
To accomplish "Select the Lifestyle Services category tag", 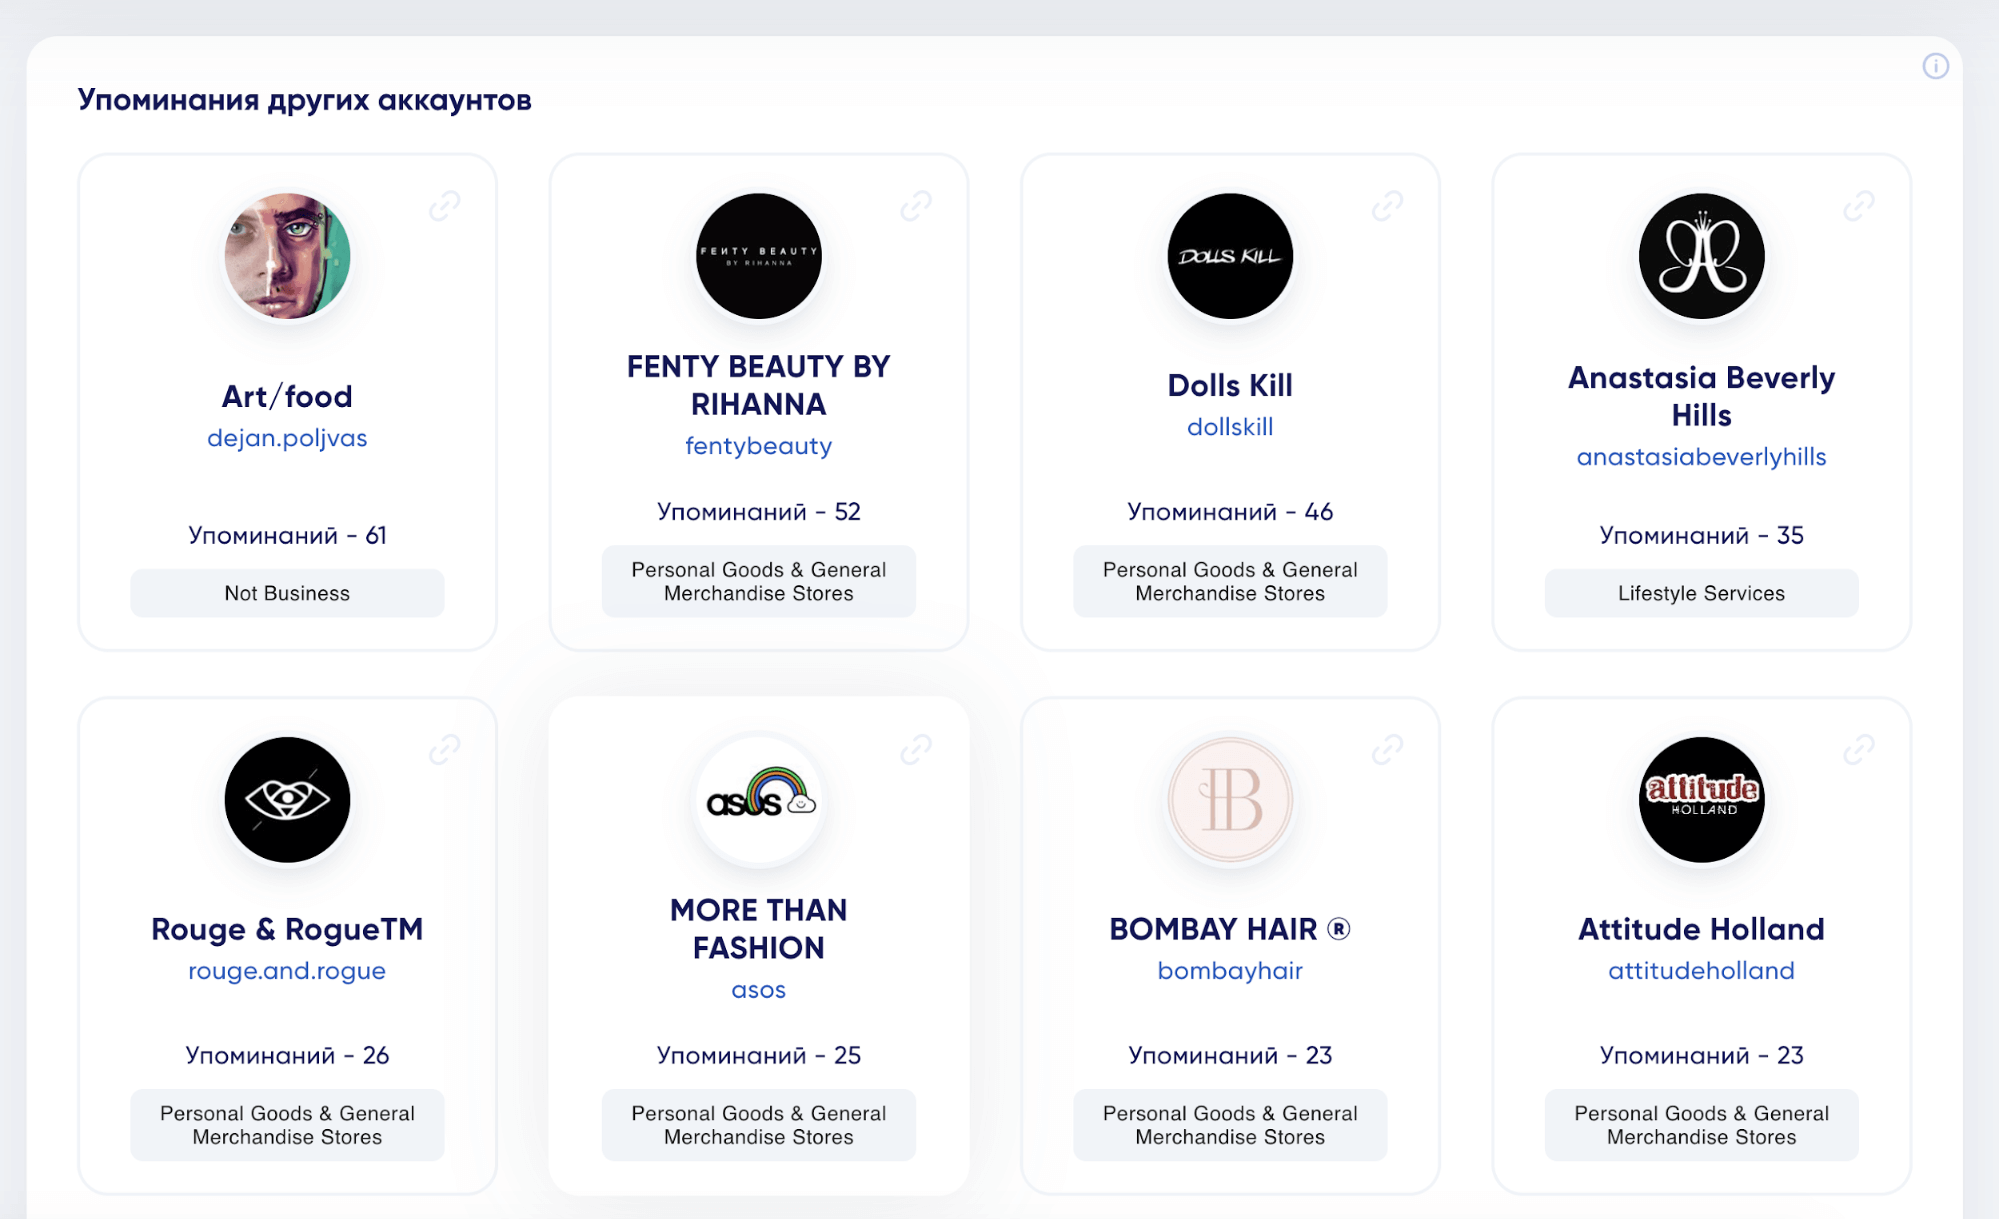I will tap(1701, 593).
